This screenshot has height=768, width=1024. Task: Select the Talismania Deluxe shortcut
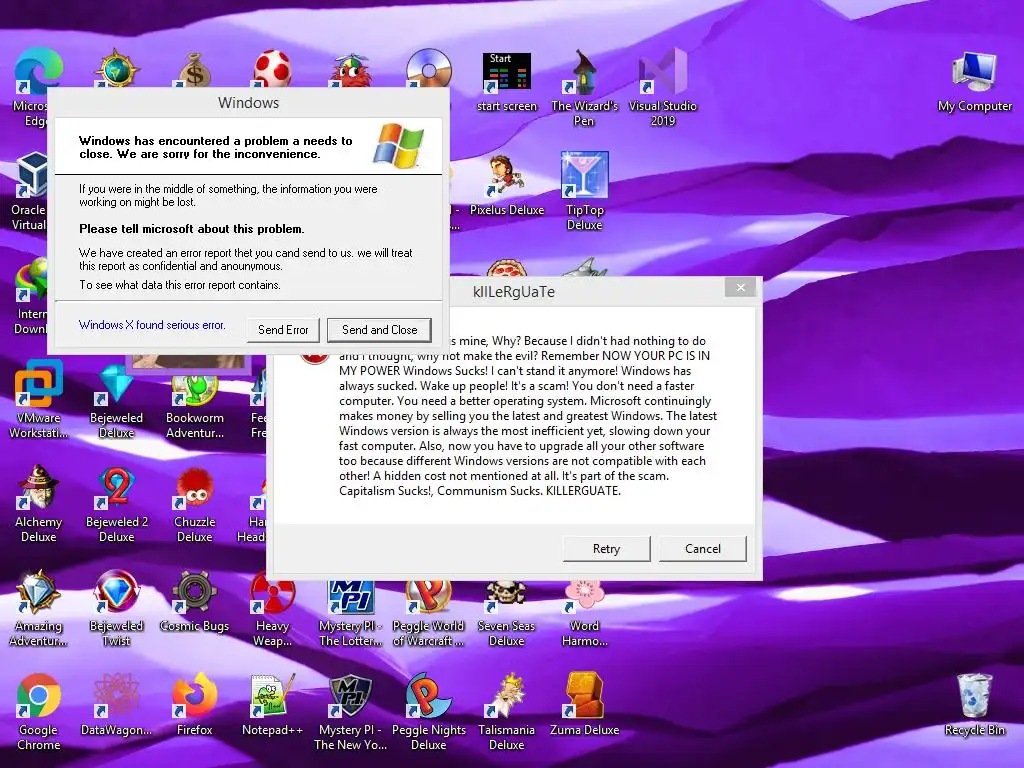point(506,712)
